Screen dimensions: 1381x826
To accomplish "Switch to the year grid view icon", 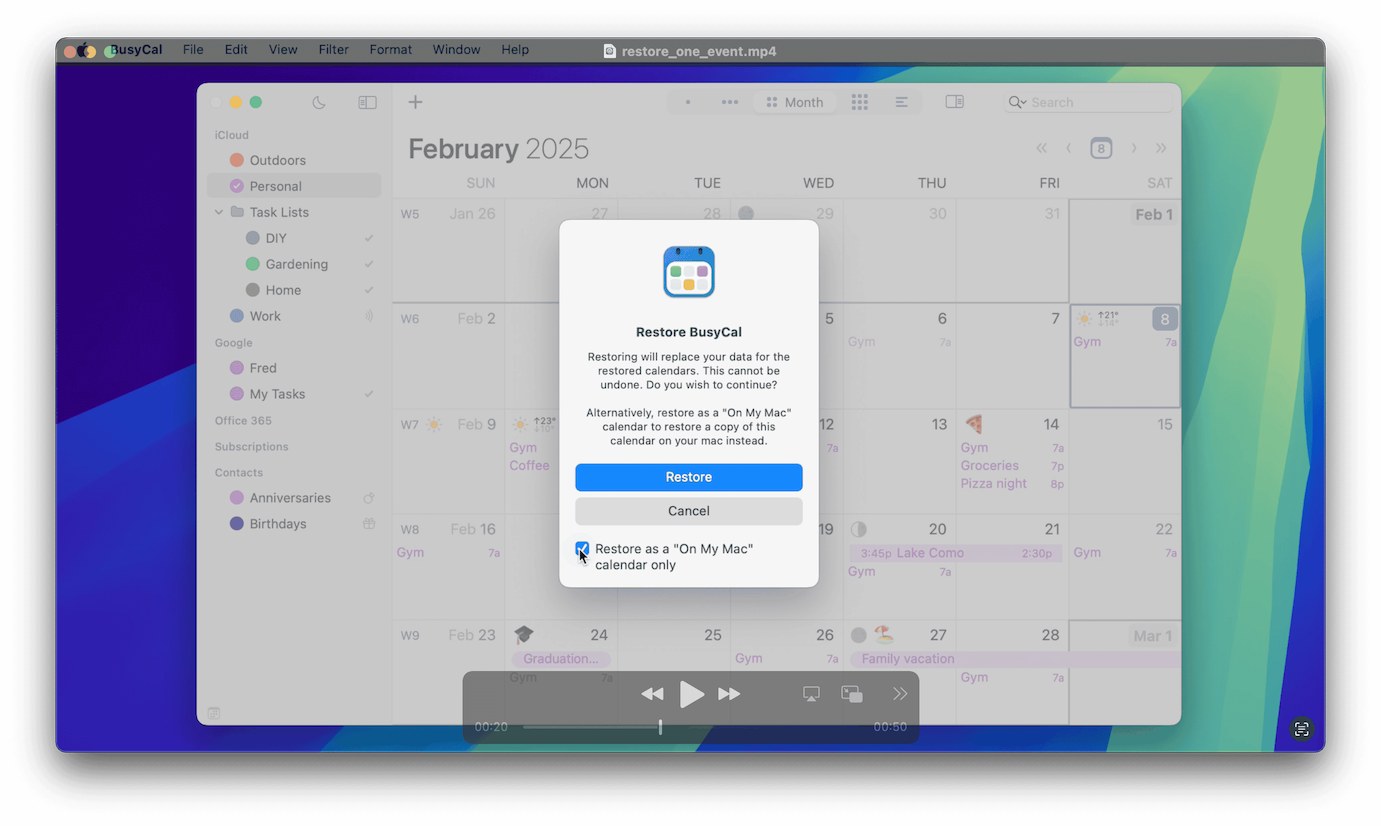I will click(x=859, y=102).
